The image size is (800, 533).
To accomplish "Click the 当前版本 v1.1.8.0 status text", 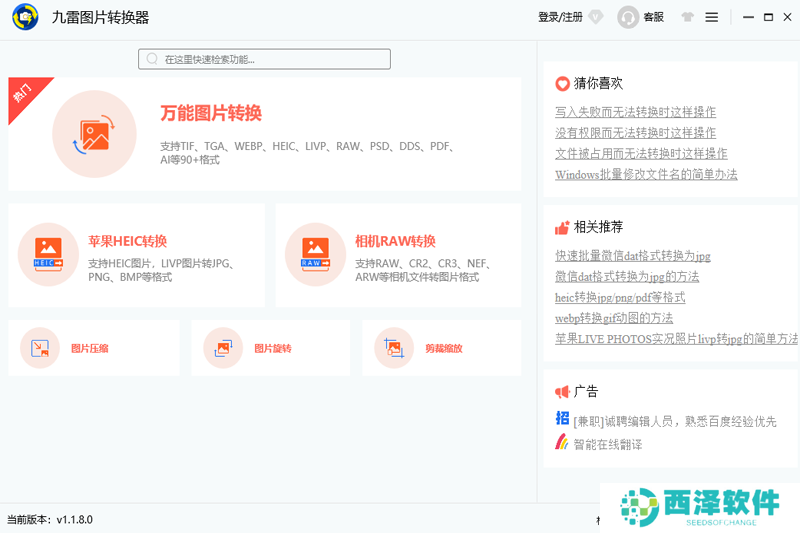I will click(x=49, y=520).
